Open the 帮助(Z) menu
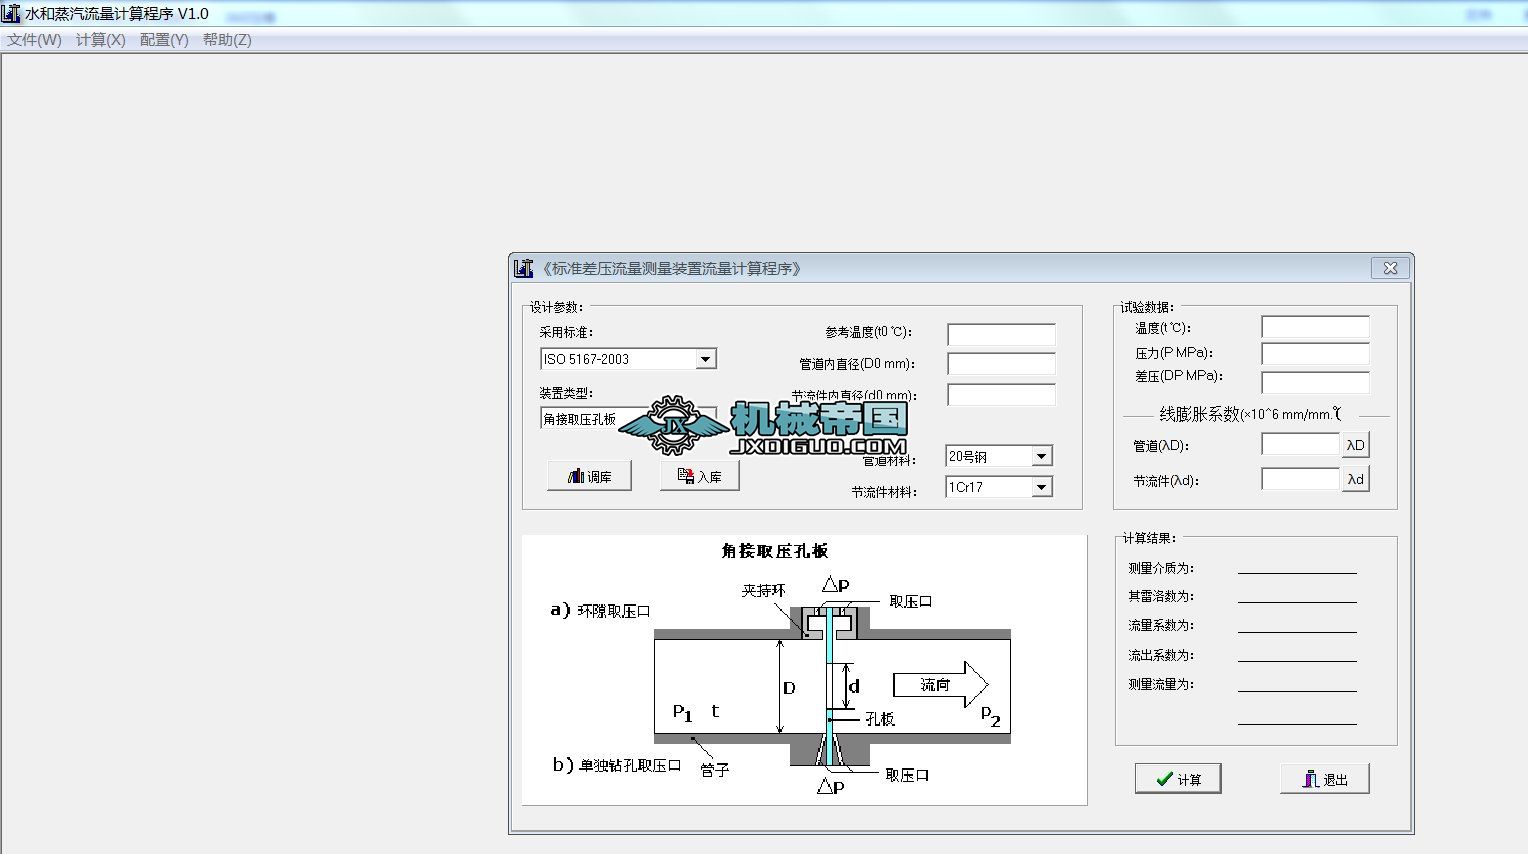The width and height of the screenshot is (1528, 854). point(226,40)
